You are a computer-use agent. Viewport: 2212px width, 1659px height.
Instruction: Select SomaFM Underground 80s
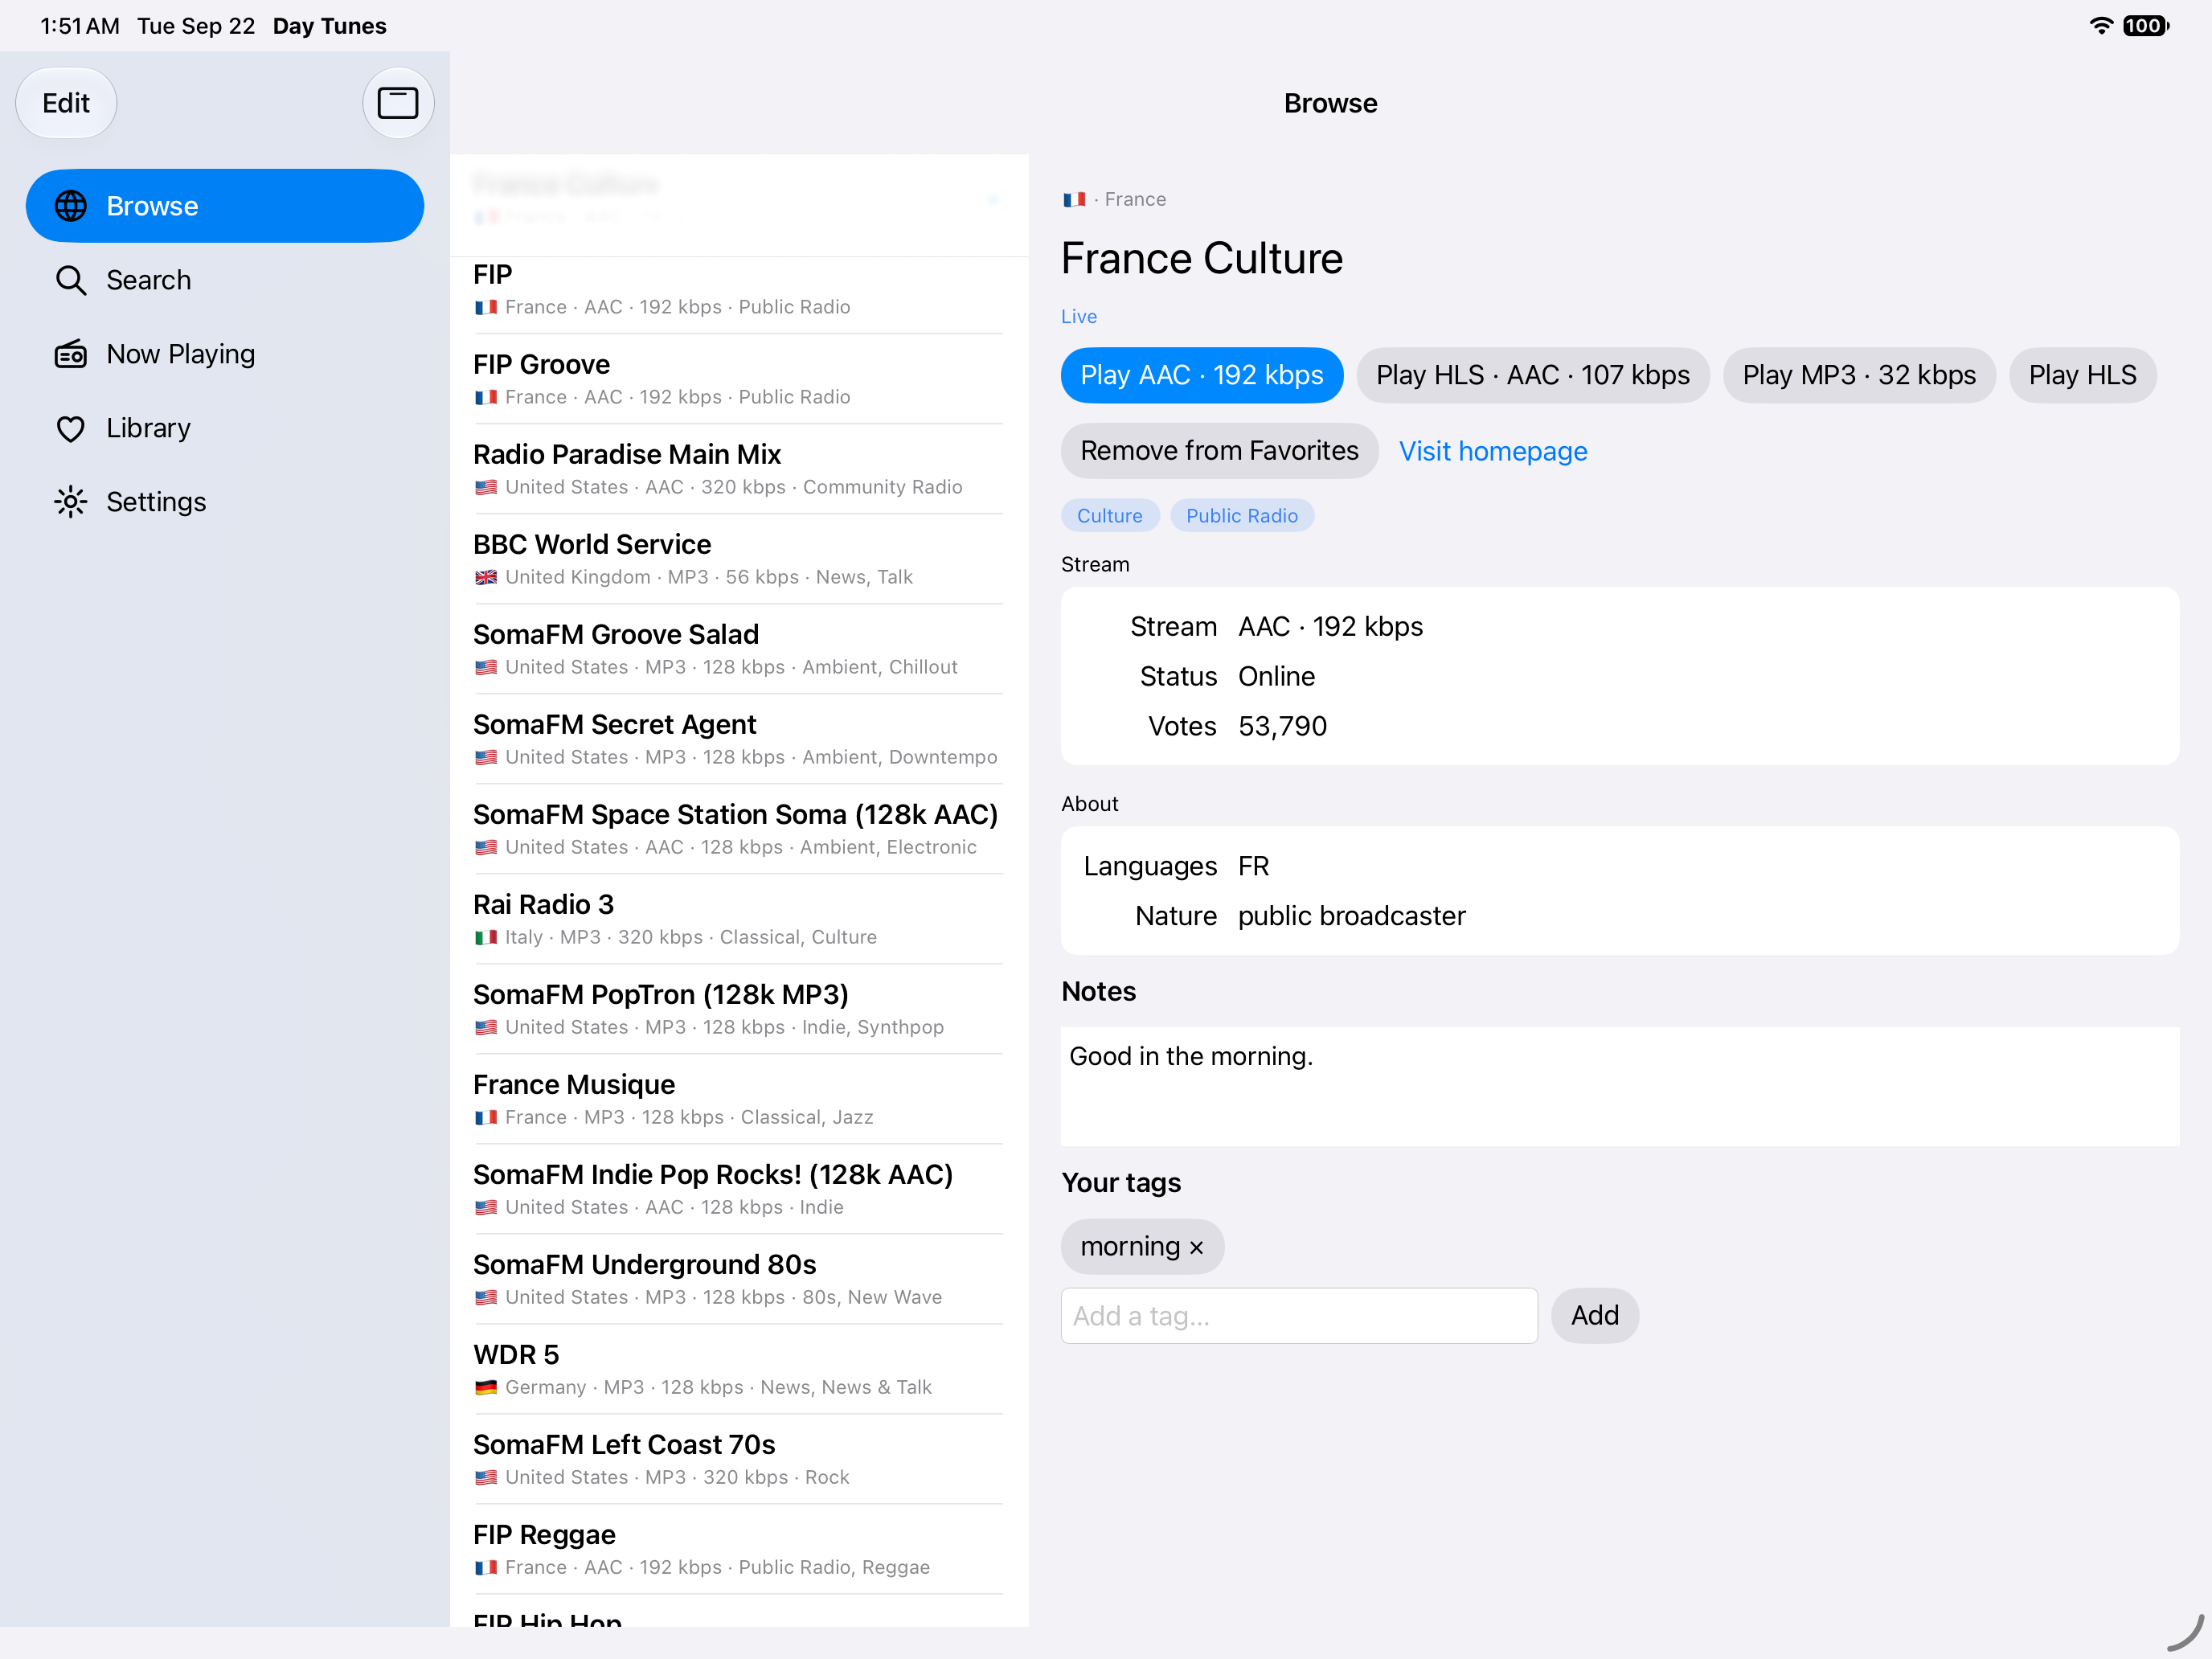click(738, 1279)
